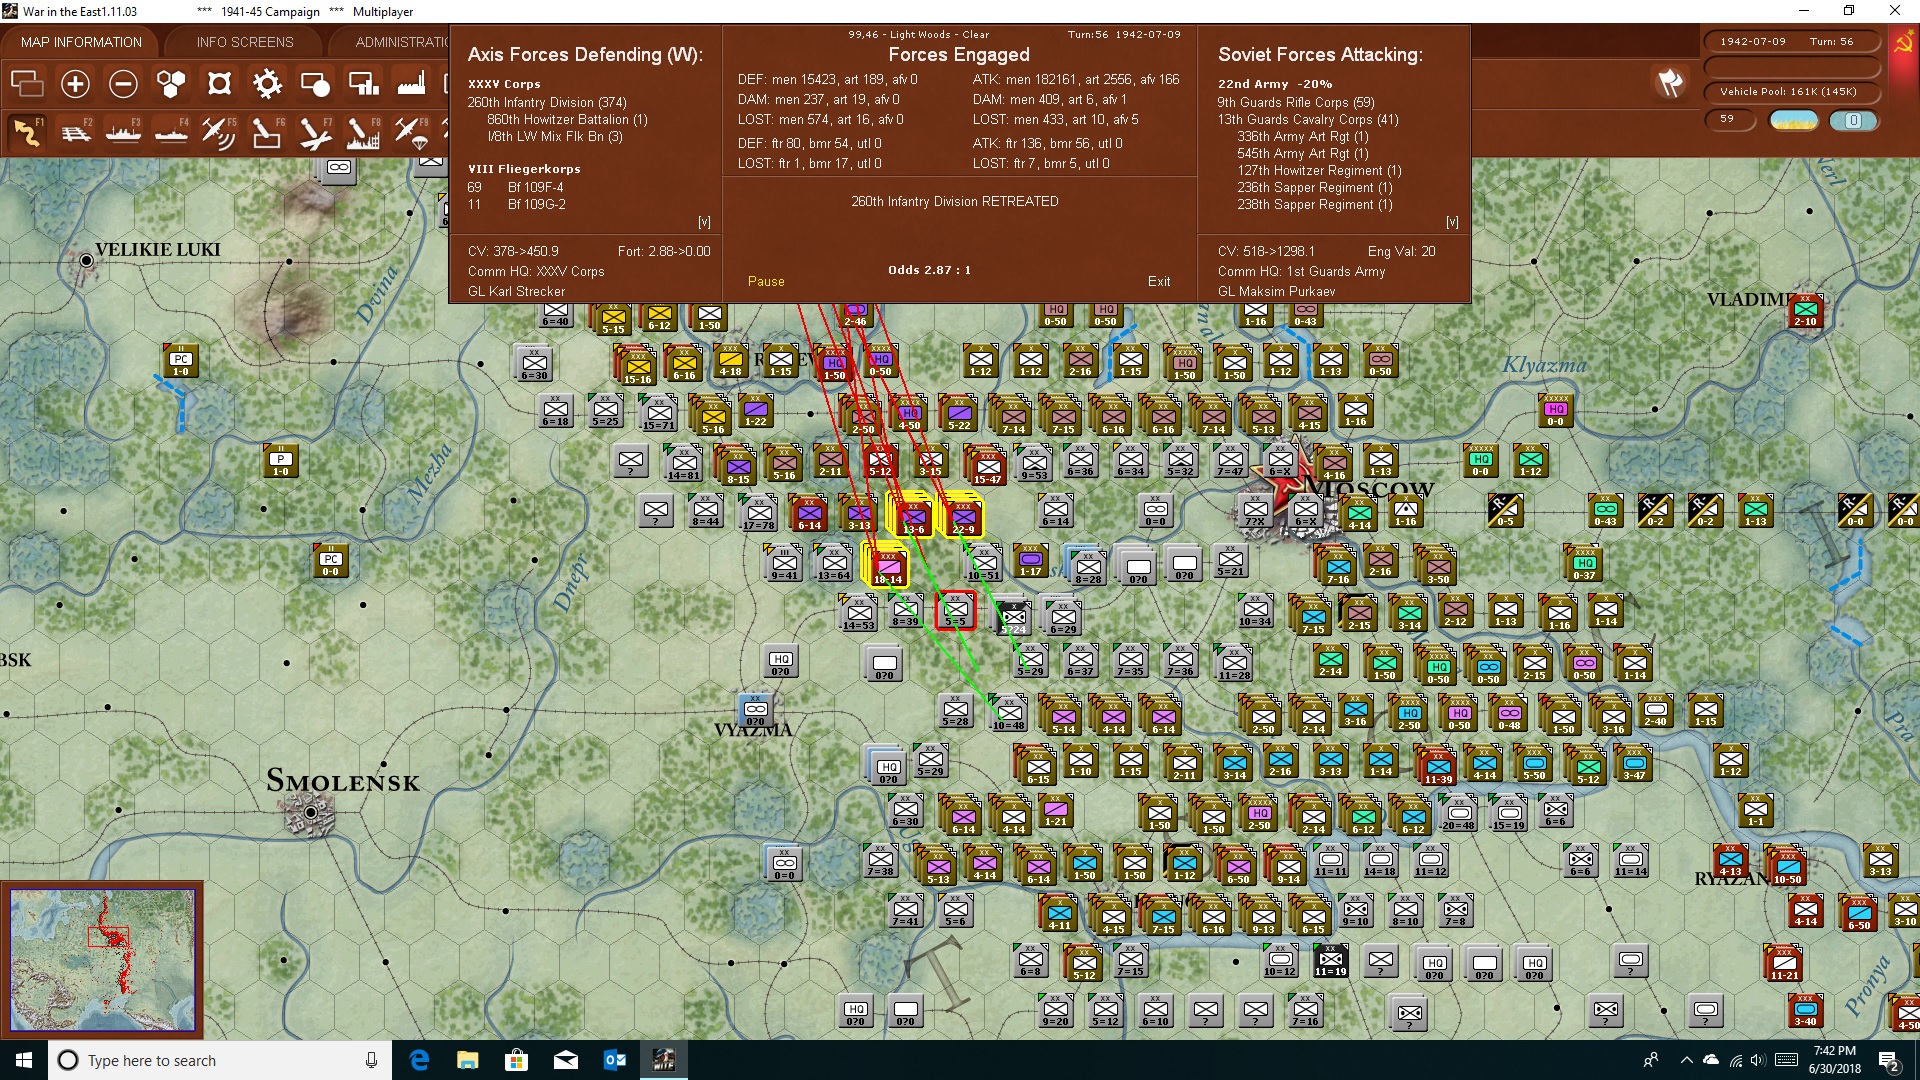Click the Velikie Luki city marker
Screen dimensions: 1920x1080
(87, 261)
